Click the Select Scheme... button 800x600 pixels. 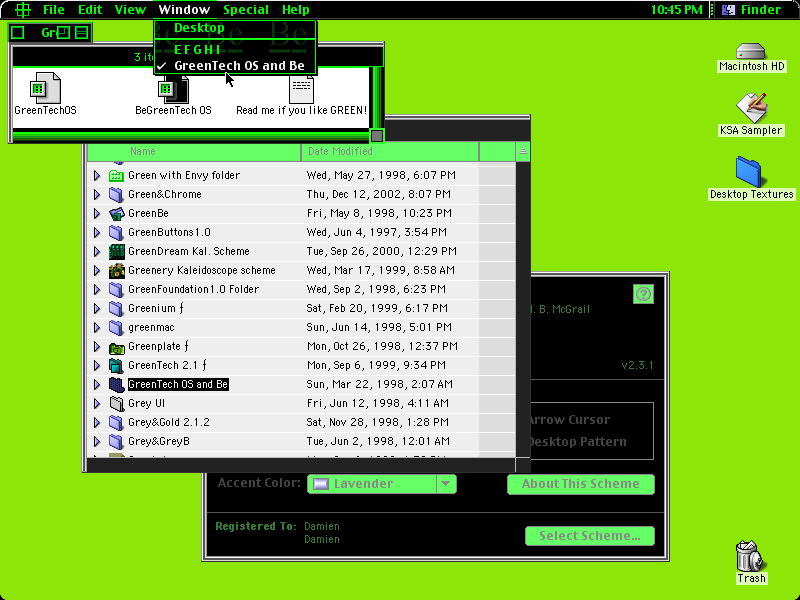[589, 536]
